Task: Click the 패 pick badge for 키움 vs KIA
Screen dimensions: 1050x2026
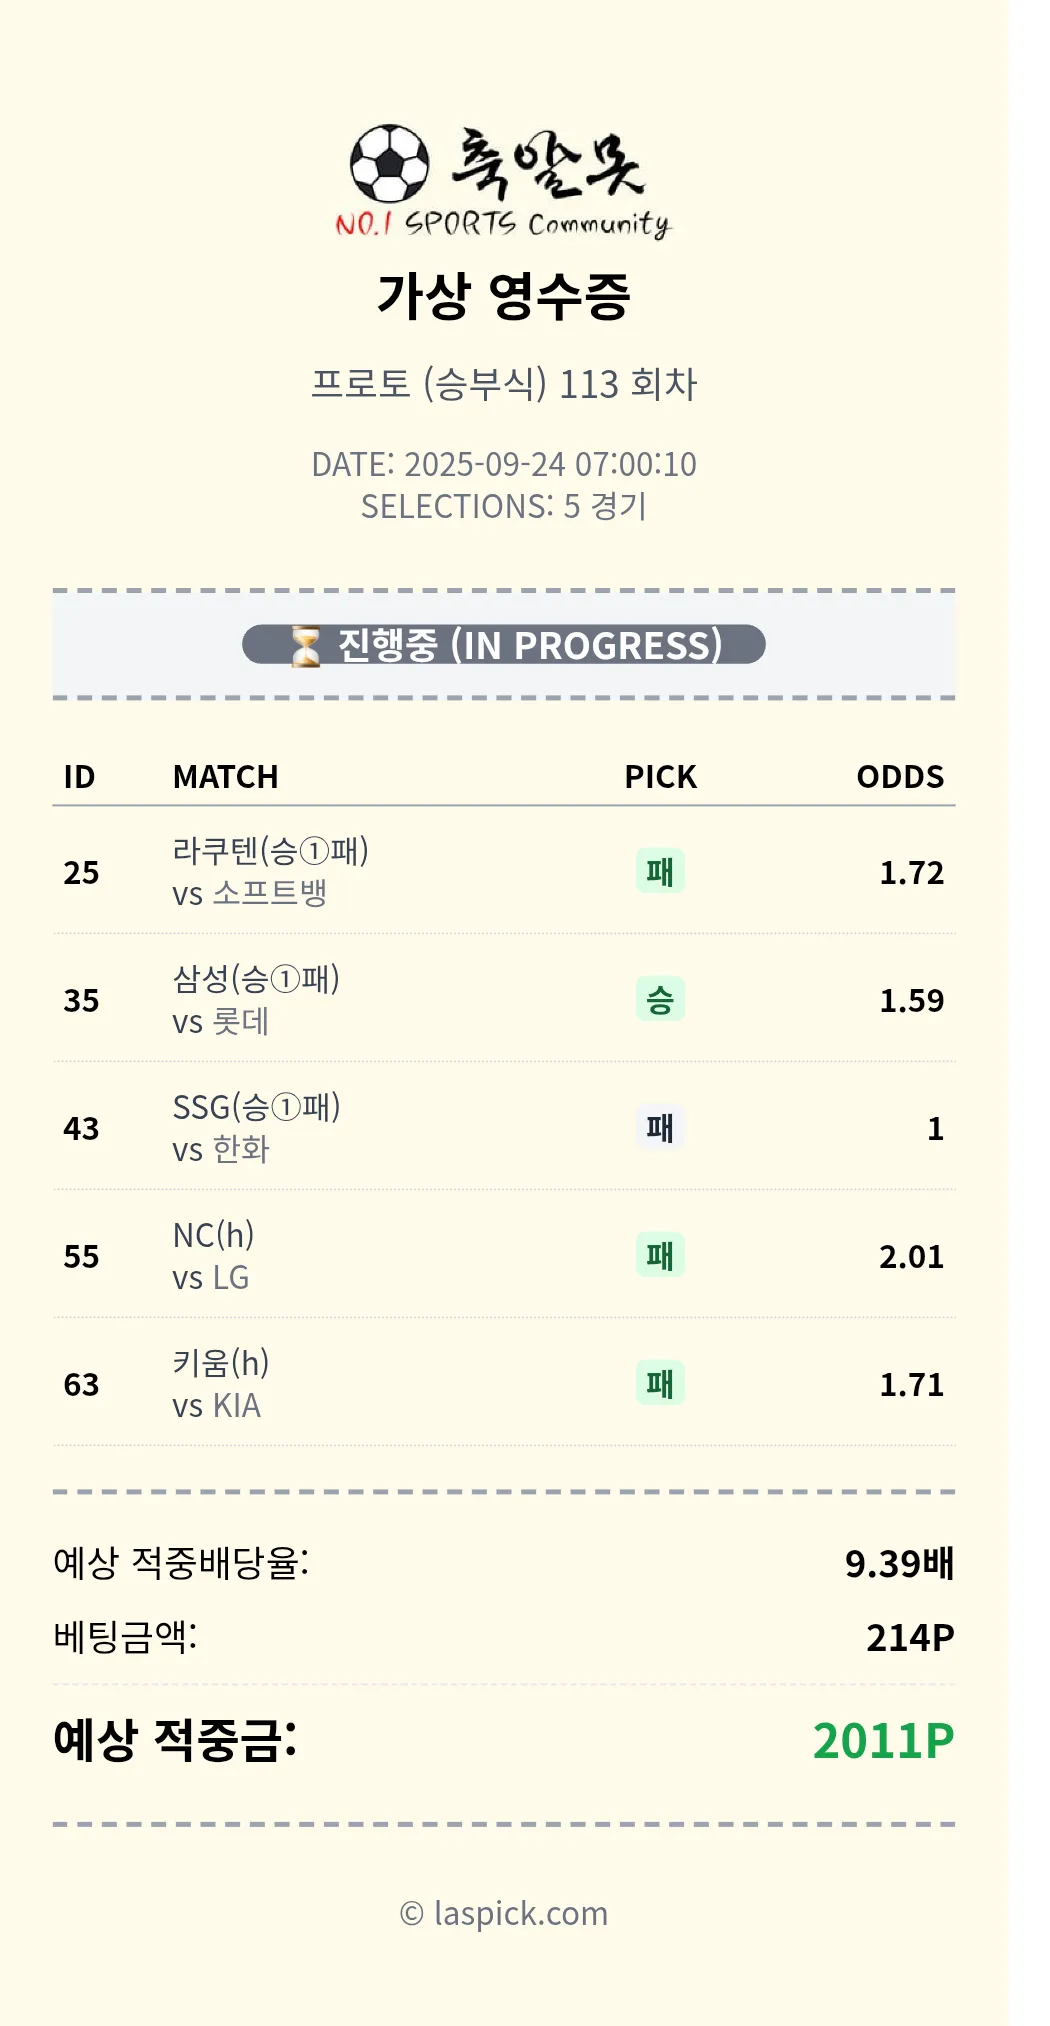Action: pos(660,1383)
